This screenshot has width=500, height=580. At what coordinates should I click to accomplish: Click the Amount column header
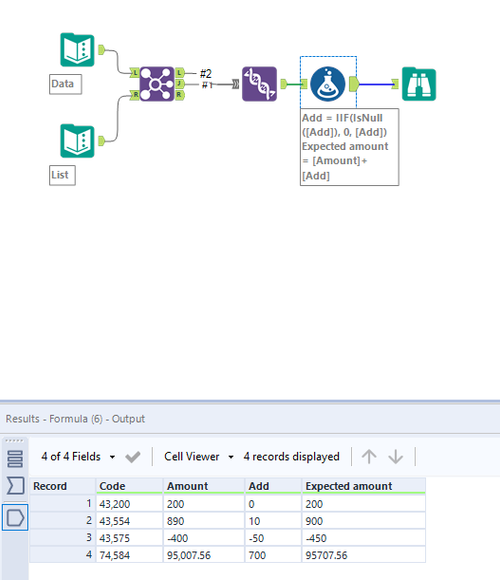click(x=204, y=486)
